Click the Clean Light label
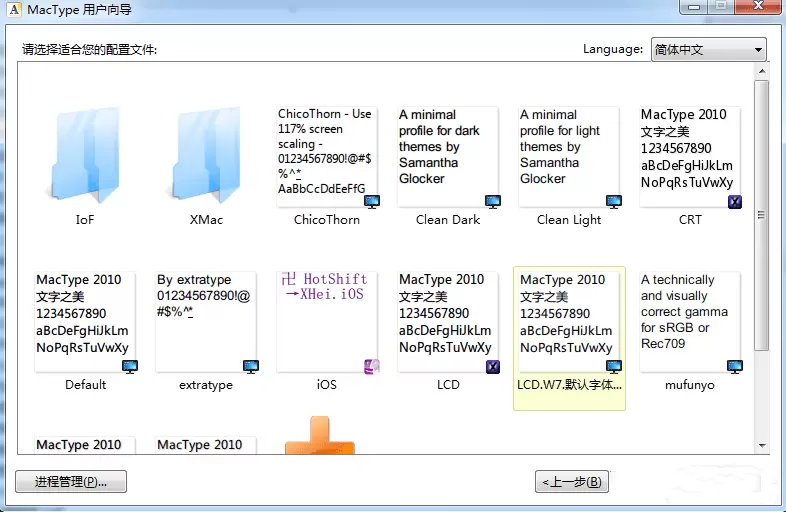 coord(569,220)
